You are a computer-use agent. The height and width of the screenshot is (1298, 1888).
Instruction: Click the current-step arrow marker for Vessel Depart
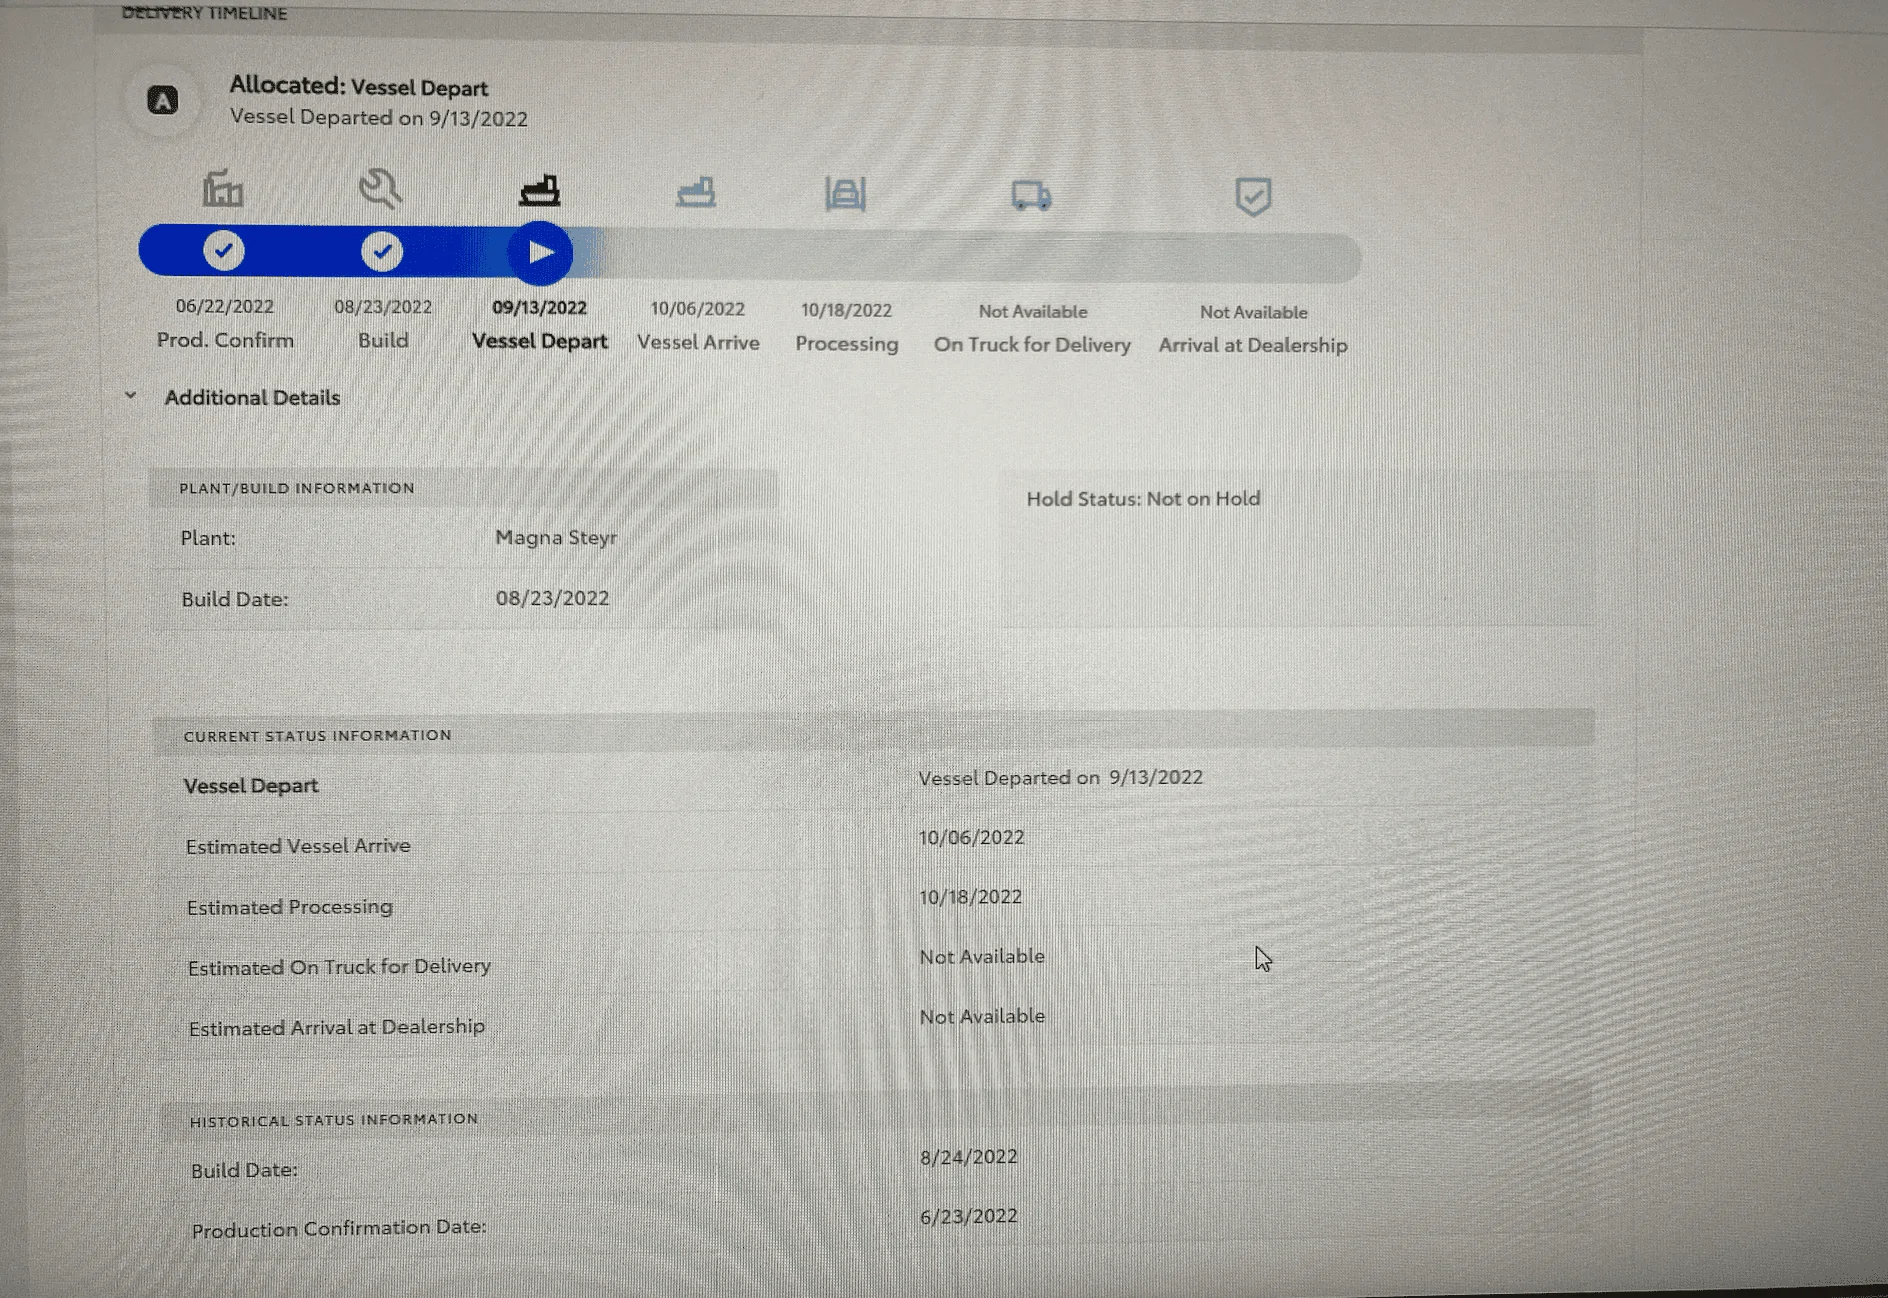(540, 252)
